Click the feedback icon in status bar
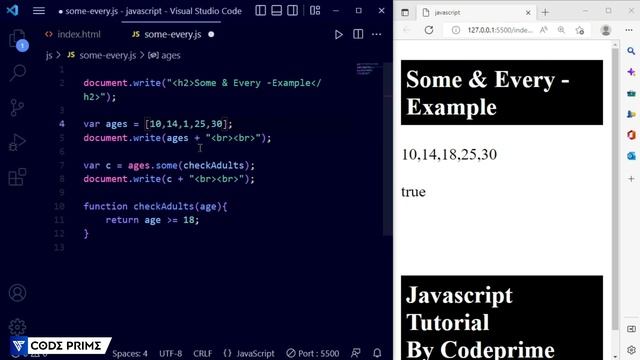This screenshot has height=360, width=640. click(356, 353)
